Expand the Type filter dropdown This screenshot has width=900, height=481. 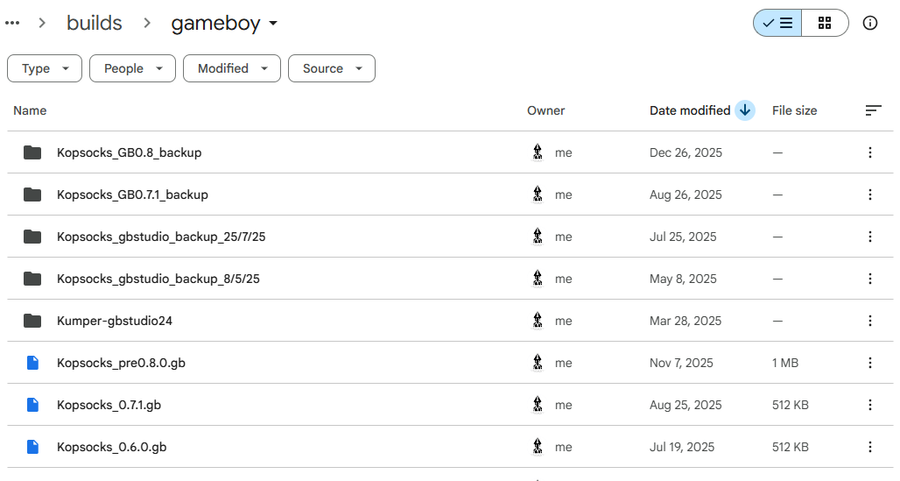click(44, 69)
